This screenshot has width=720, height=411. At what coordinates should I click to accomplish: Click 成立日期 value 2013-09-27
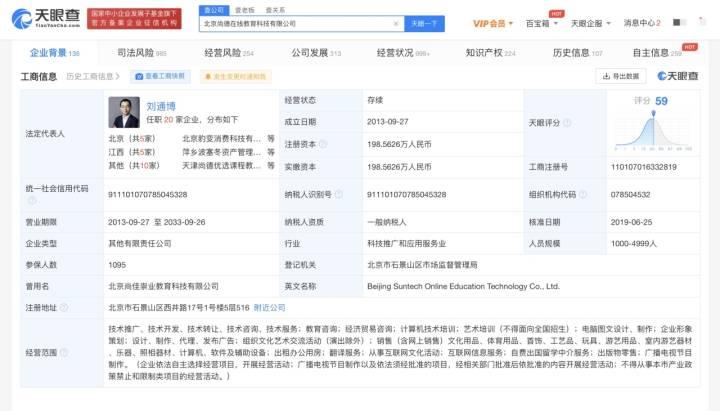tap(388, 122)
